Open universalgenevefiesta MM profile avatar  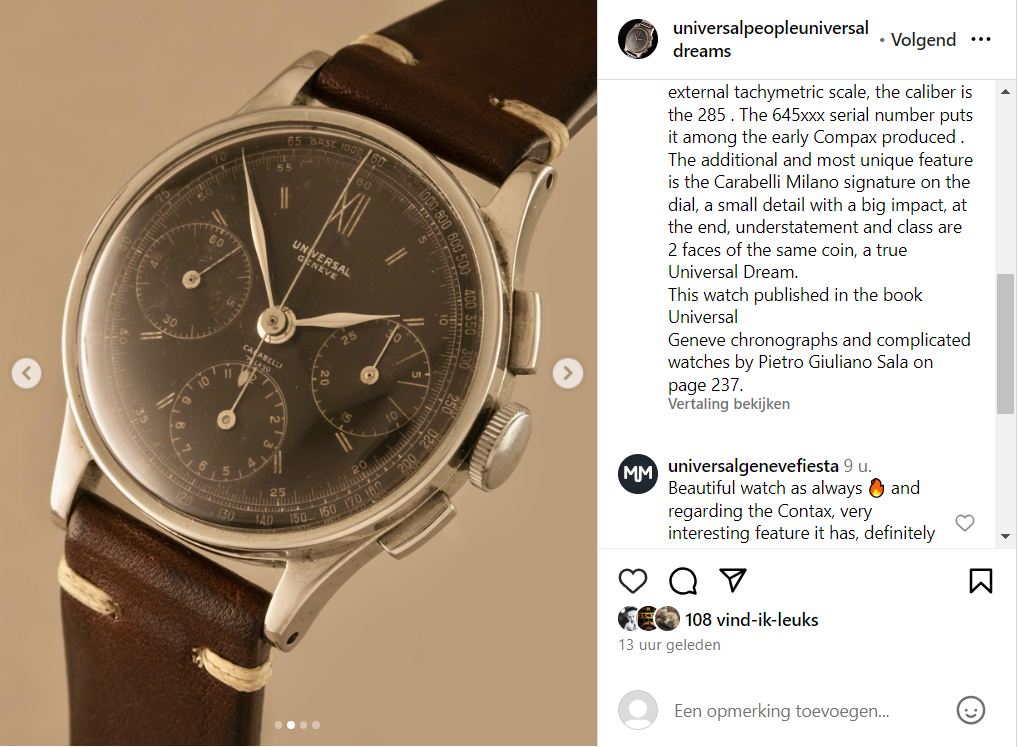(x=638, y=474)
